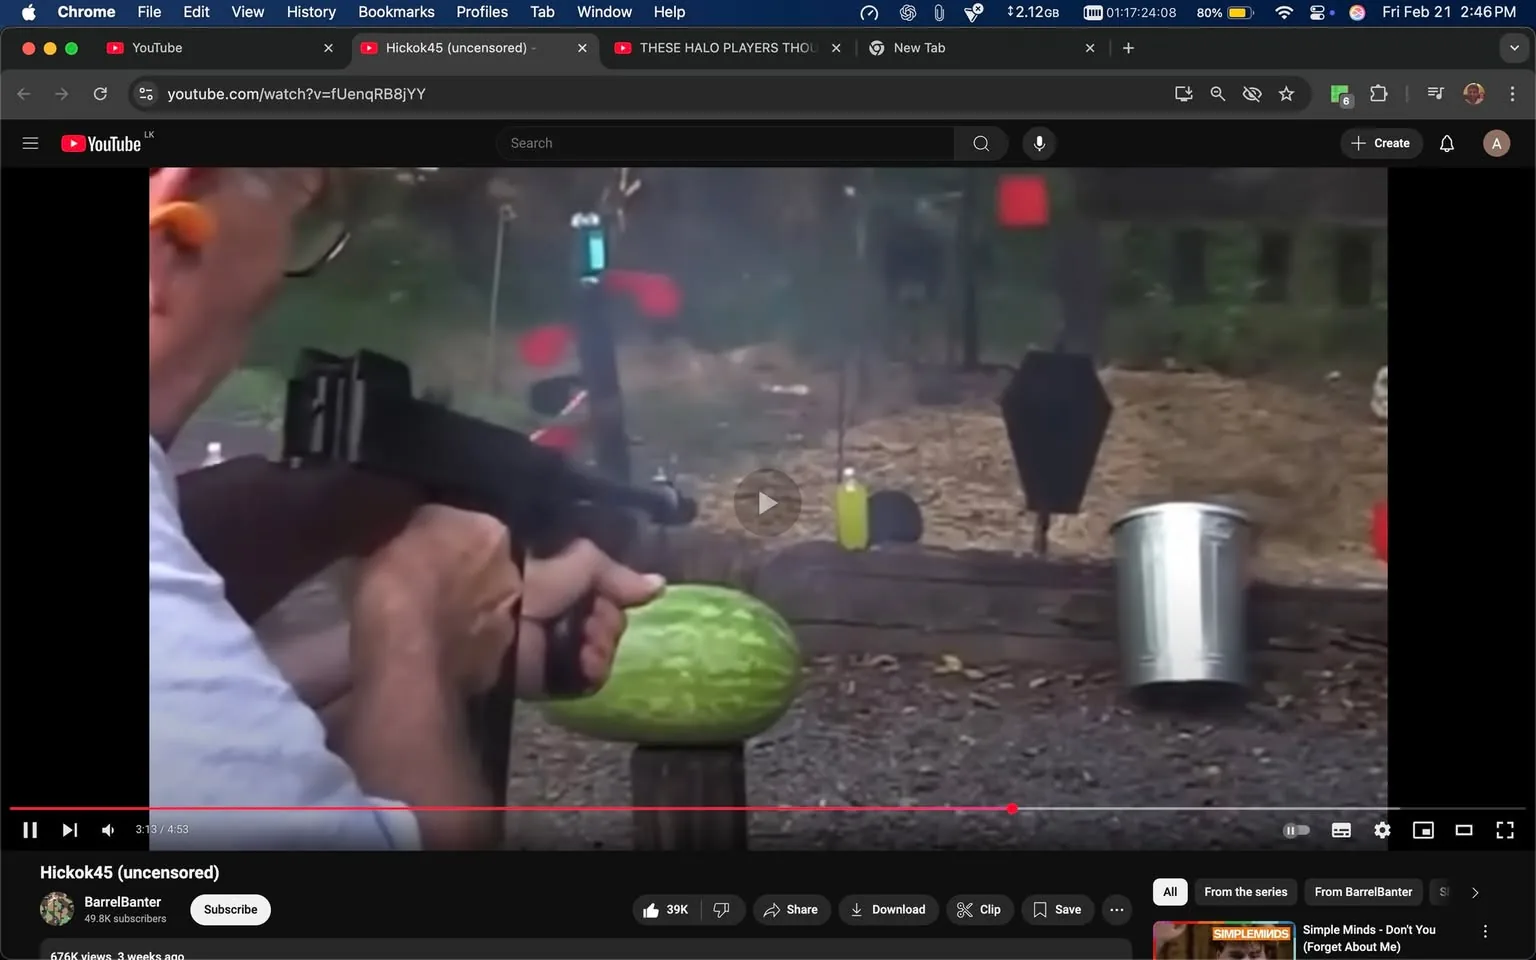Viewport: 1536px width, 960px height.
Task: Open more options on Simple Minds suggestion
Action: click(x=1485, y=930)
